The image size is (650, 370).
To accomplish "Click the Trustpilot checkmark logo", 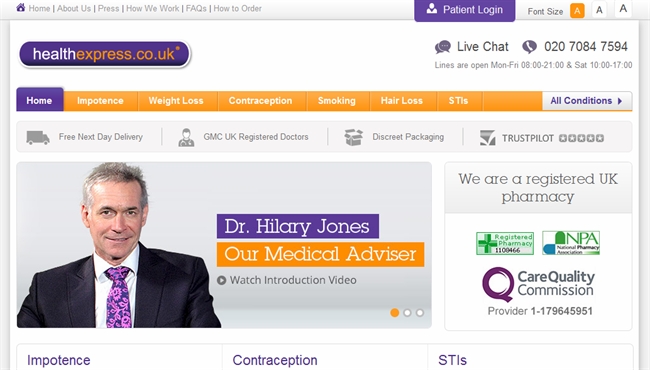I will pyautogui.click(x=488, y=138).
